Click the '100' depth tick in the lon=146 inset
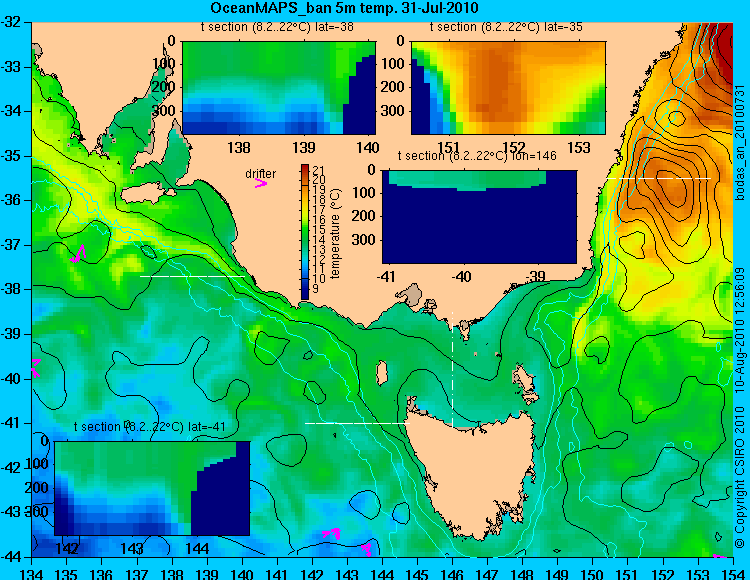This screenshot has height=580, width=750. coord(366,193)
